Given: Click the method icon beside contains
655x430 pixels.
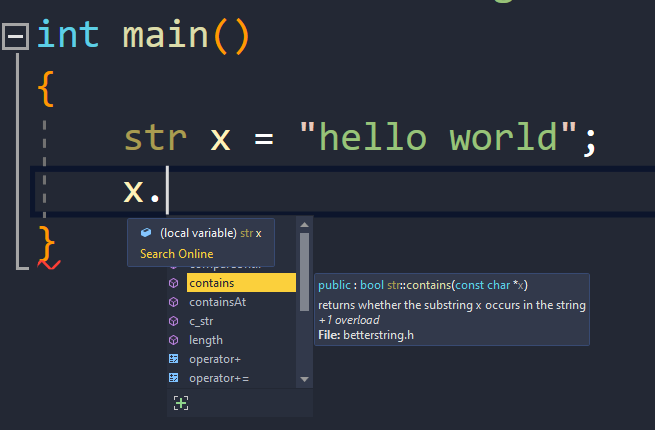Looking at the screenshot, I should [x=173, y=283].
